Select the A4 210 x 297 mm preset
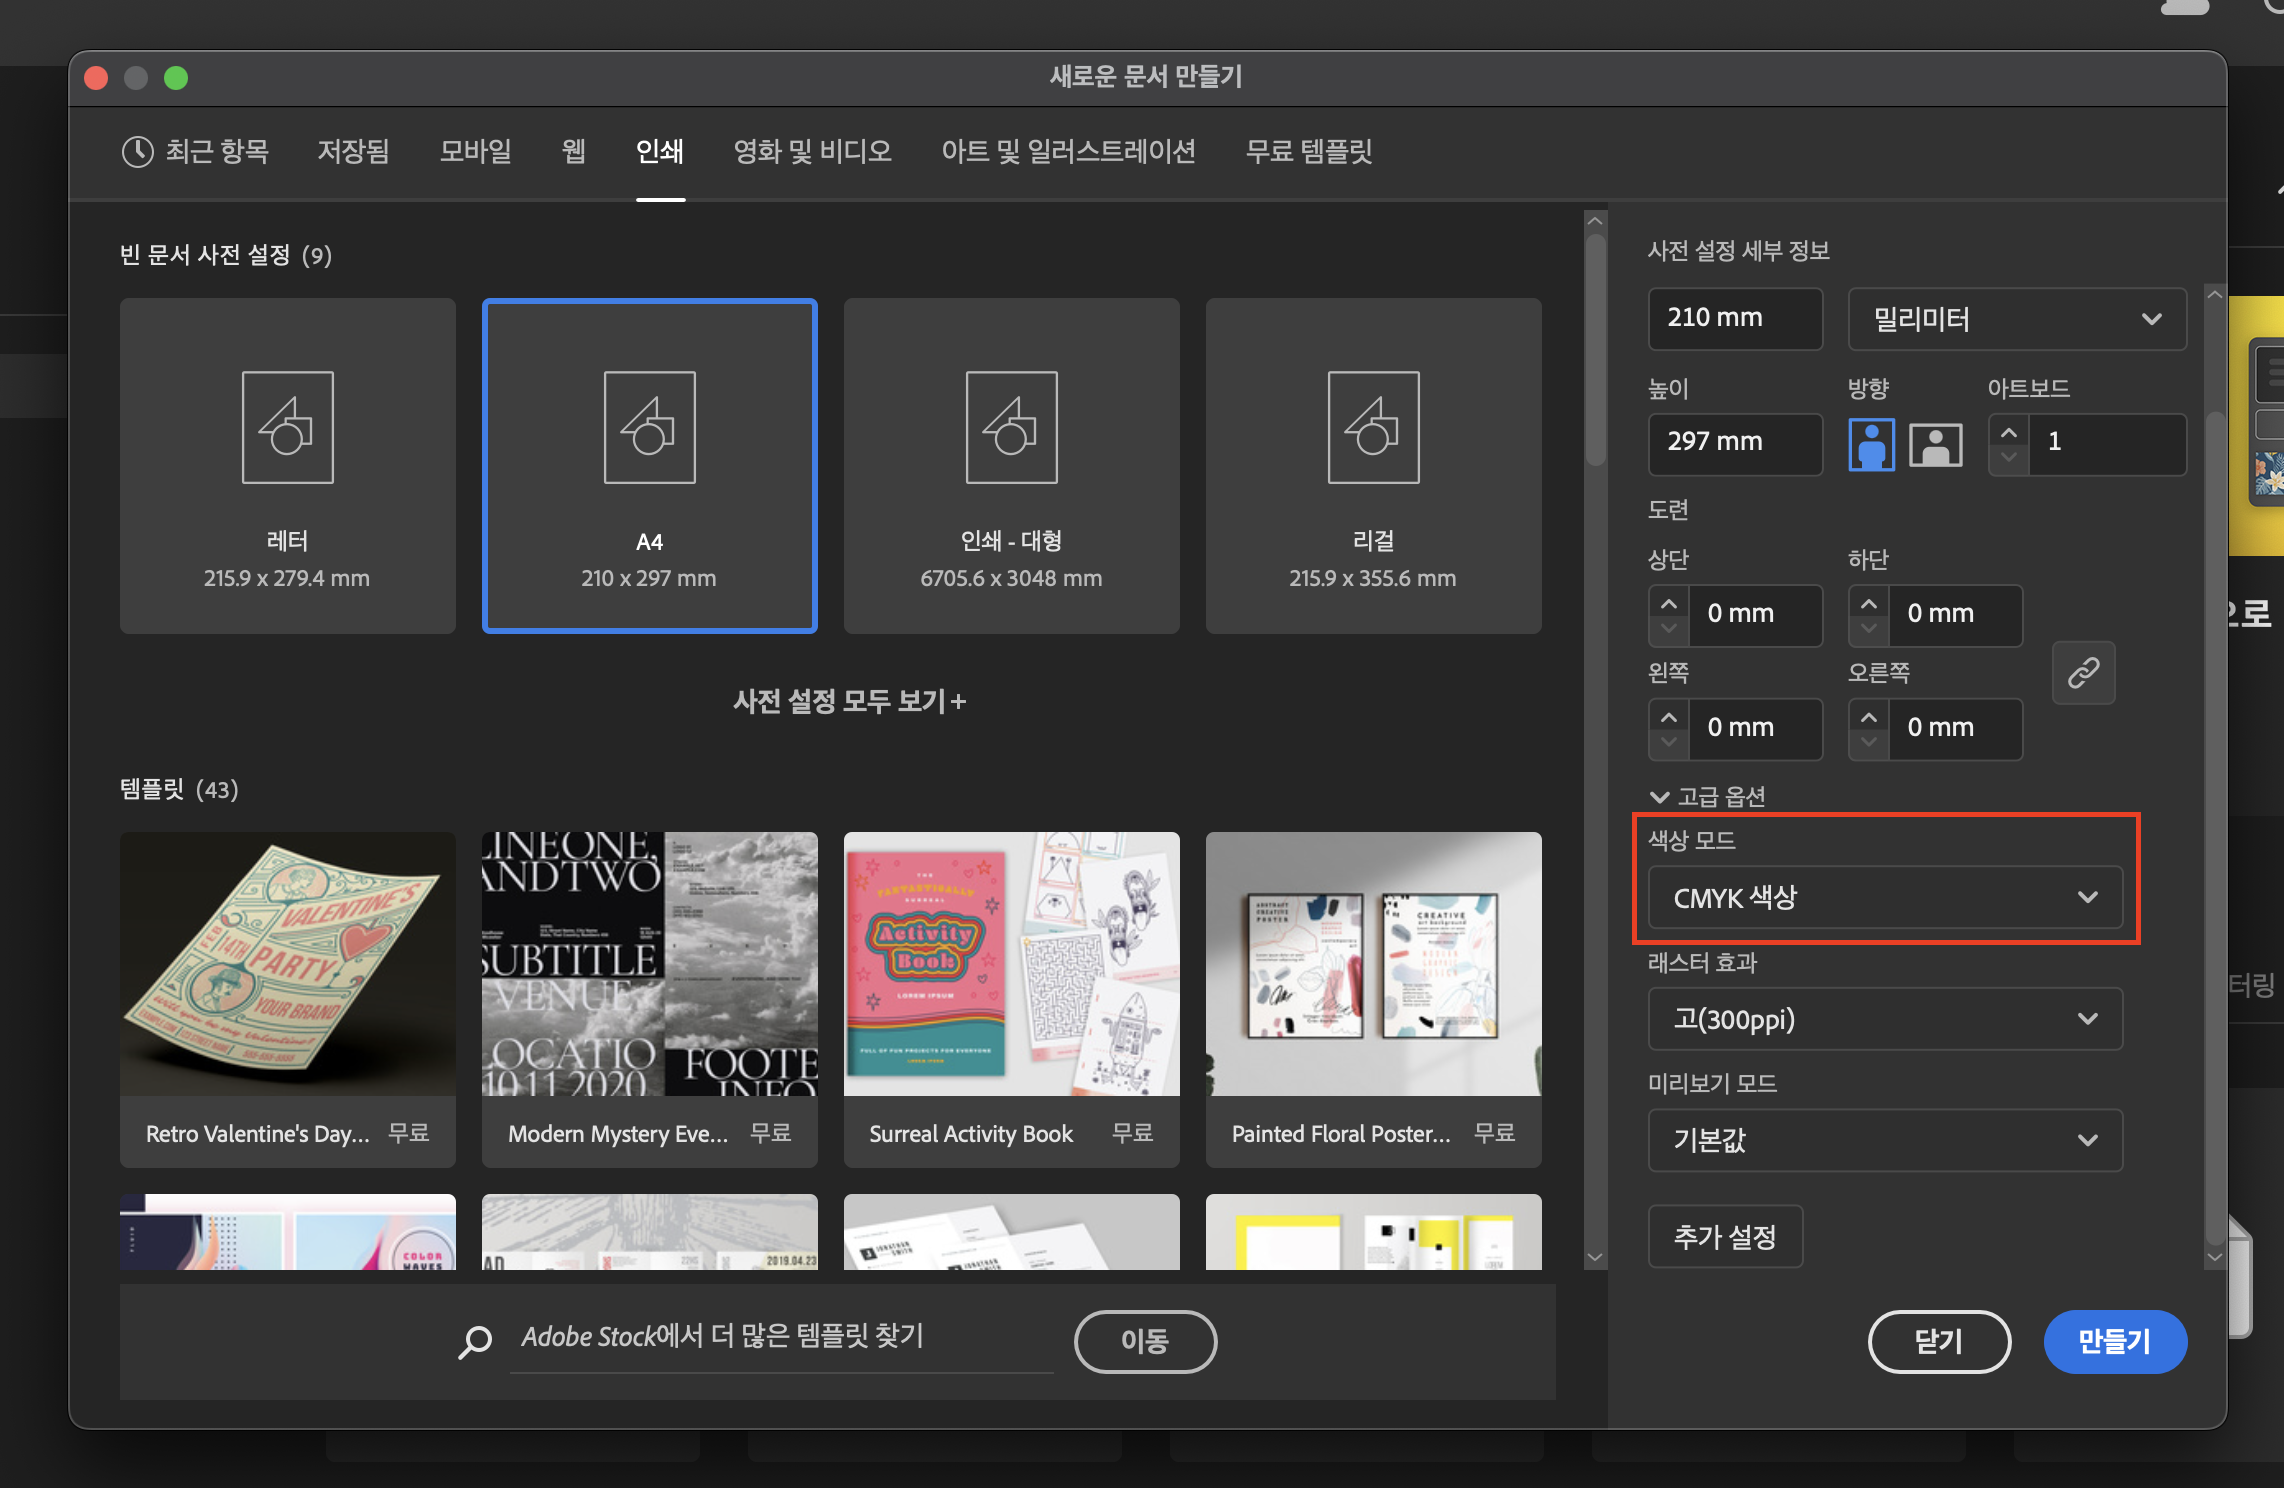 [x=650, y=466]
